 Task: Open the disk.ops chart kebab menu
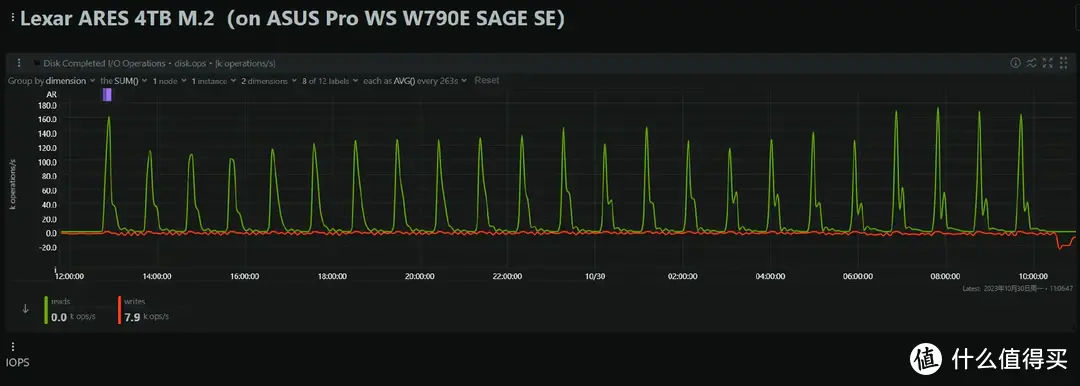[19, 63]
